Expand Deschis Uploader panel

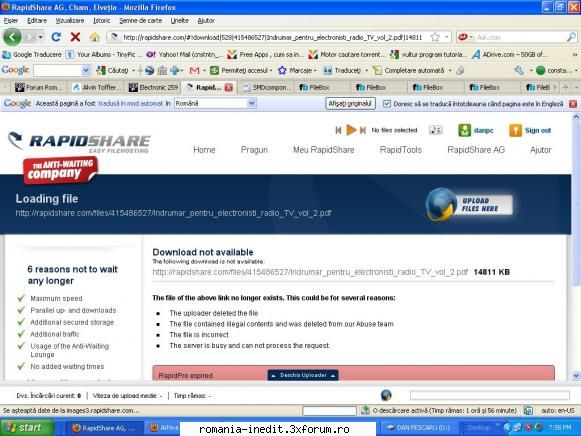[303, 375]
